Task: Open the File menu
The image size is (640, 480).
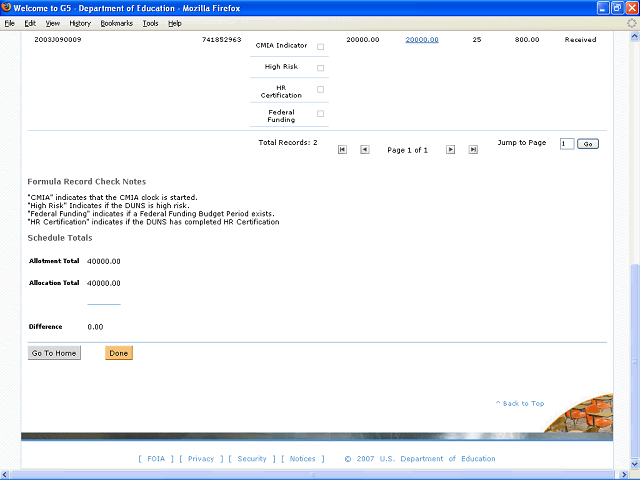Action: 9,23
